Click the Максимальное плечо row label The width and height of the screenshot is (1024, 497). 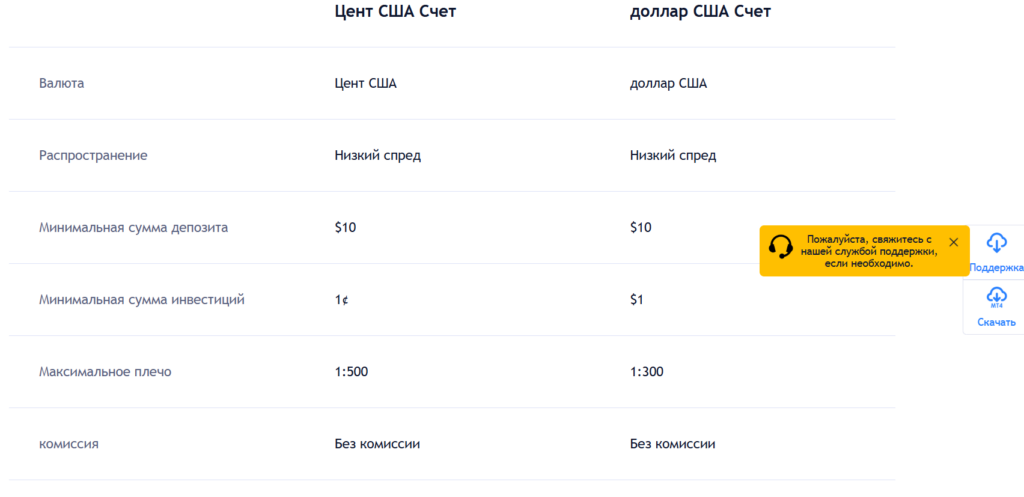coord(105,371)
